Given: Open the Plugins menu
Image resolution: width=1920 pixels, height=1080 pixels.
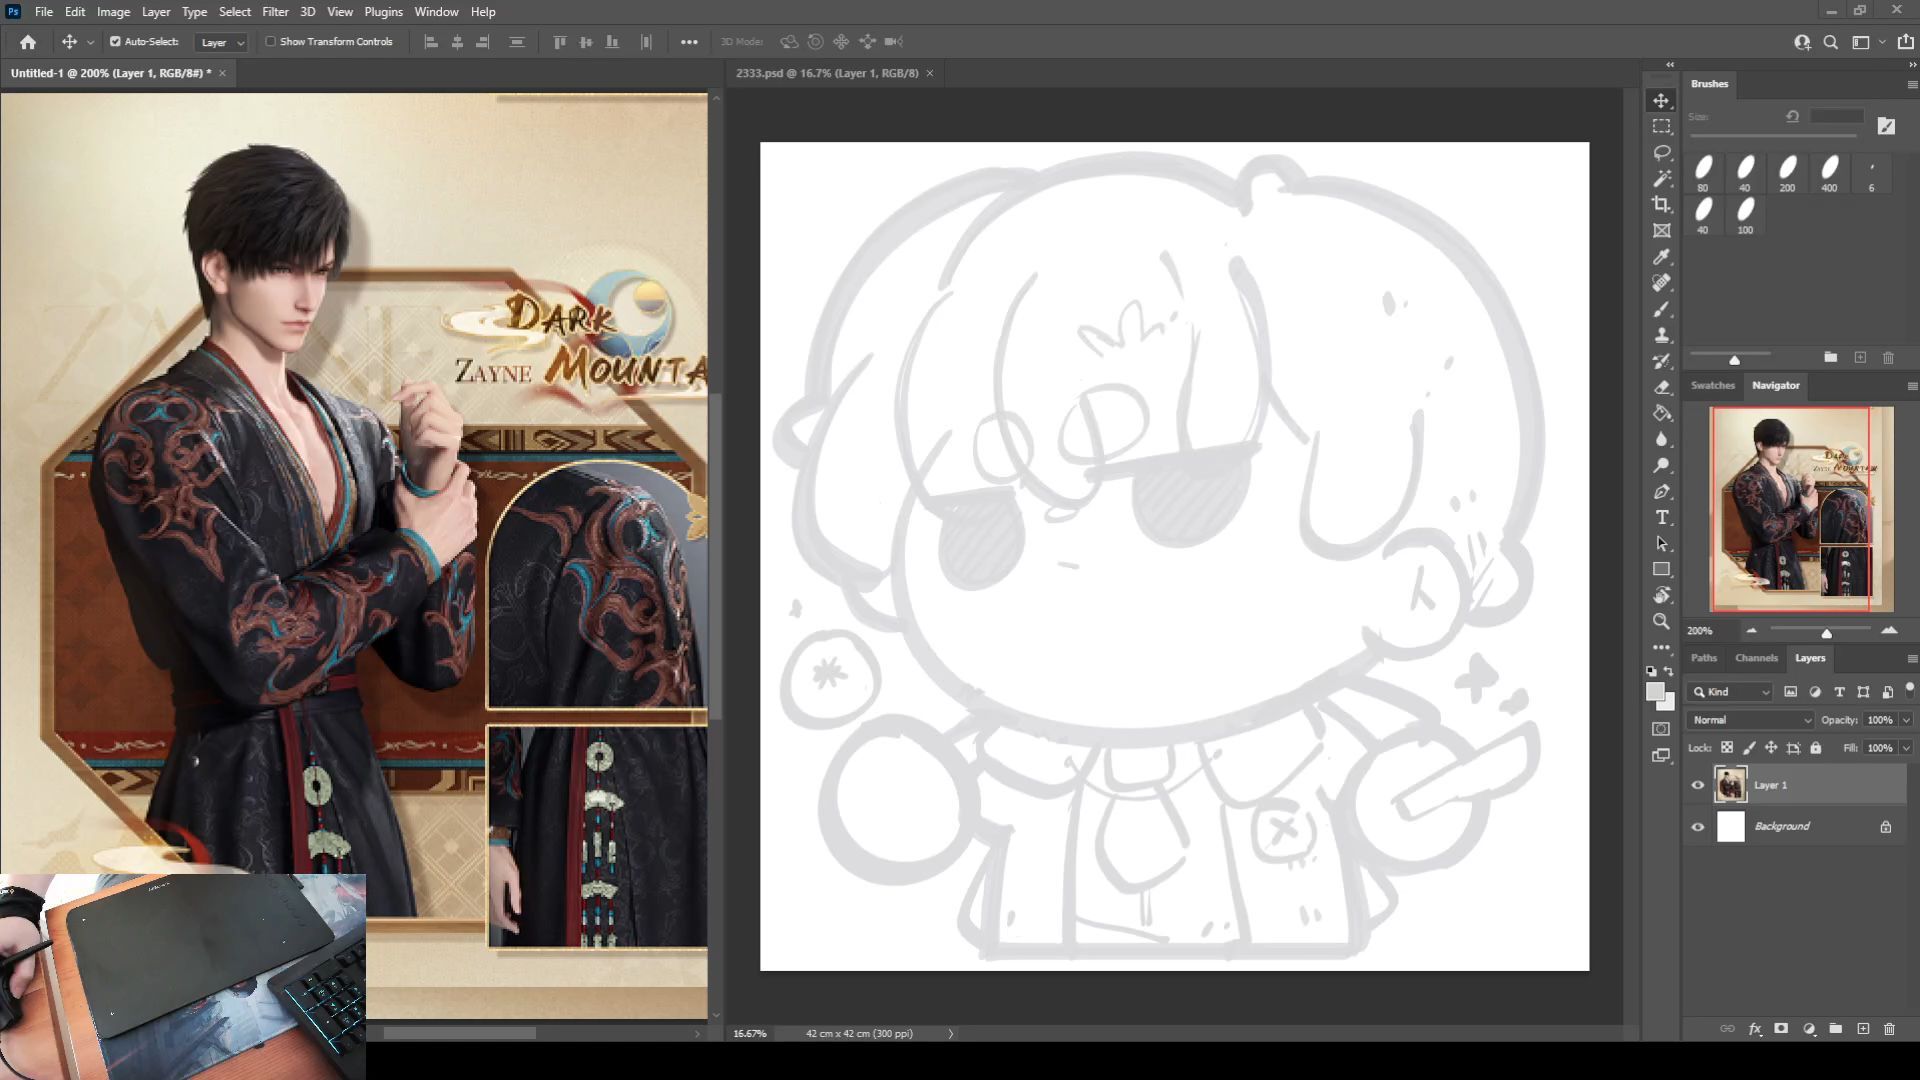Looking at the screenshot, I should (383, 12).
